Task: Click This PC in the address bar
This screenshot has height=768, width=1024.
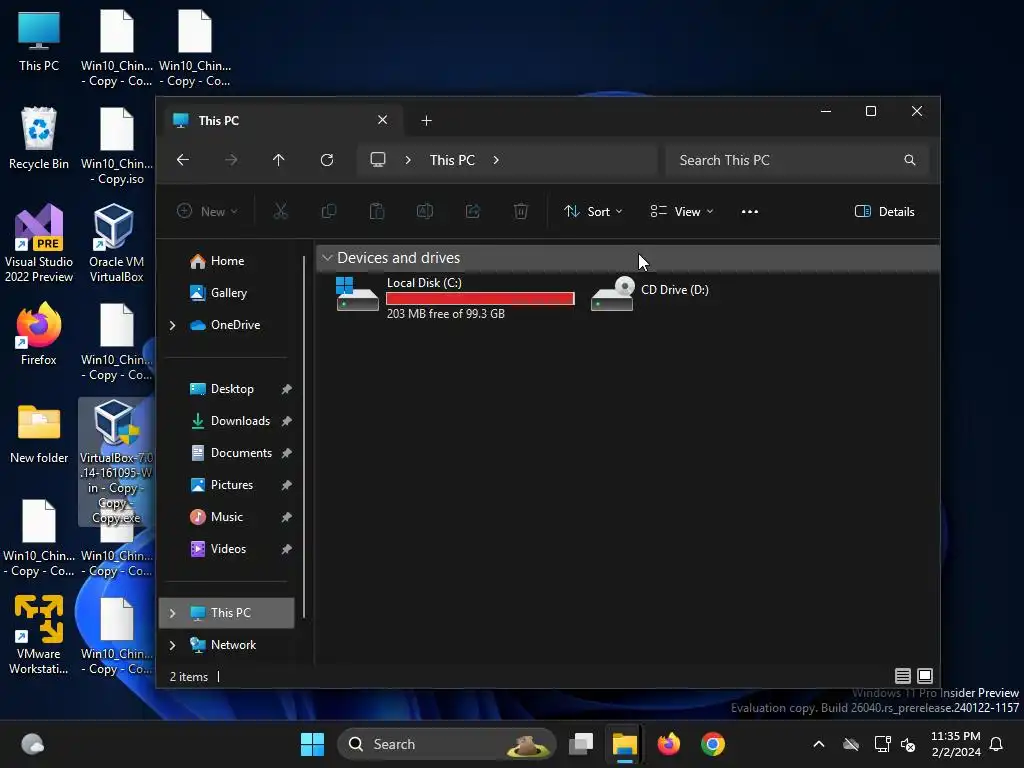Action: 452,160
